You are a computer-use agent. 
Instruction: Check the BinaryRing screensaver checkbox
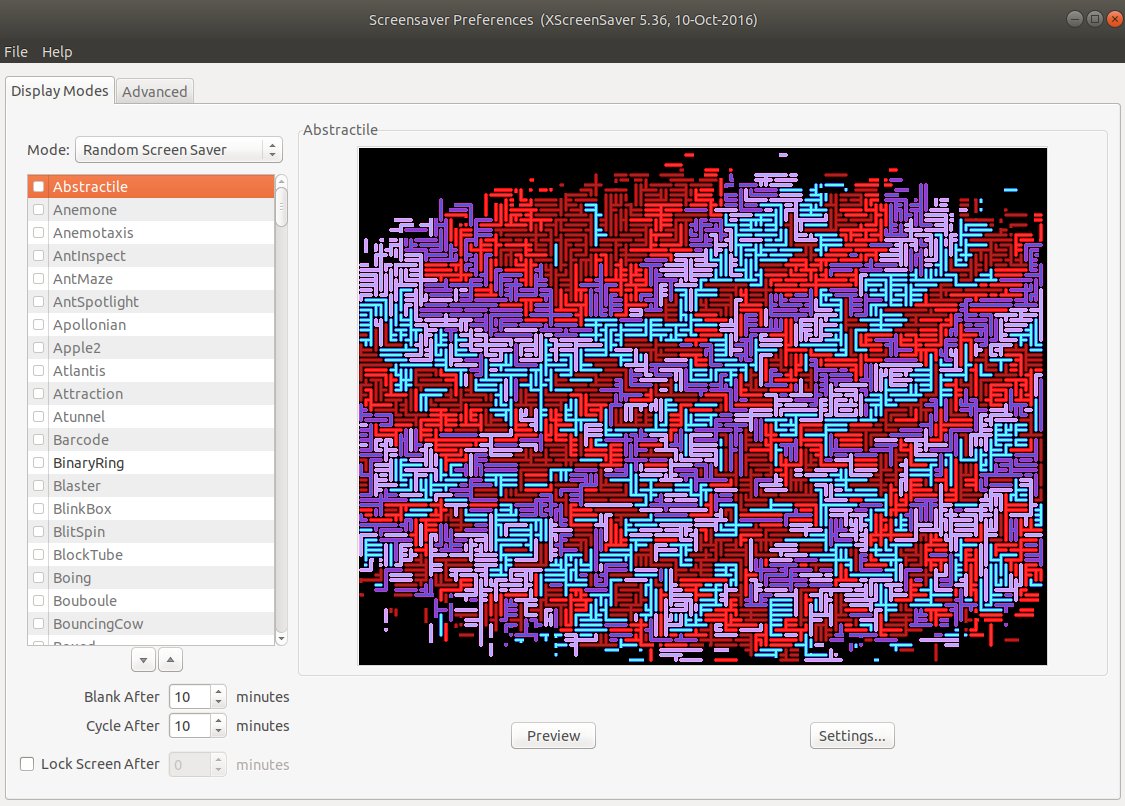[39, 463]
